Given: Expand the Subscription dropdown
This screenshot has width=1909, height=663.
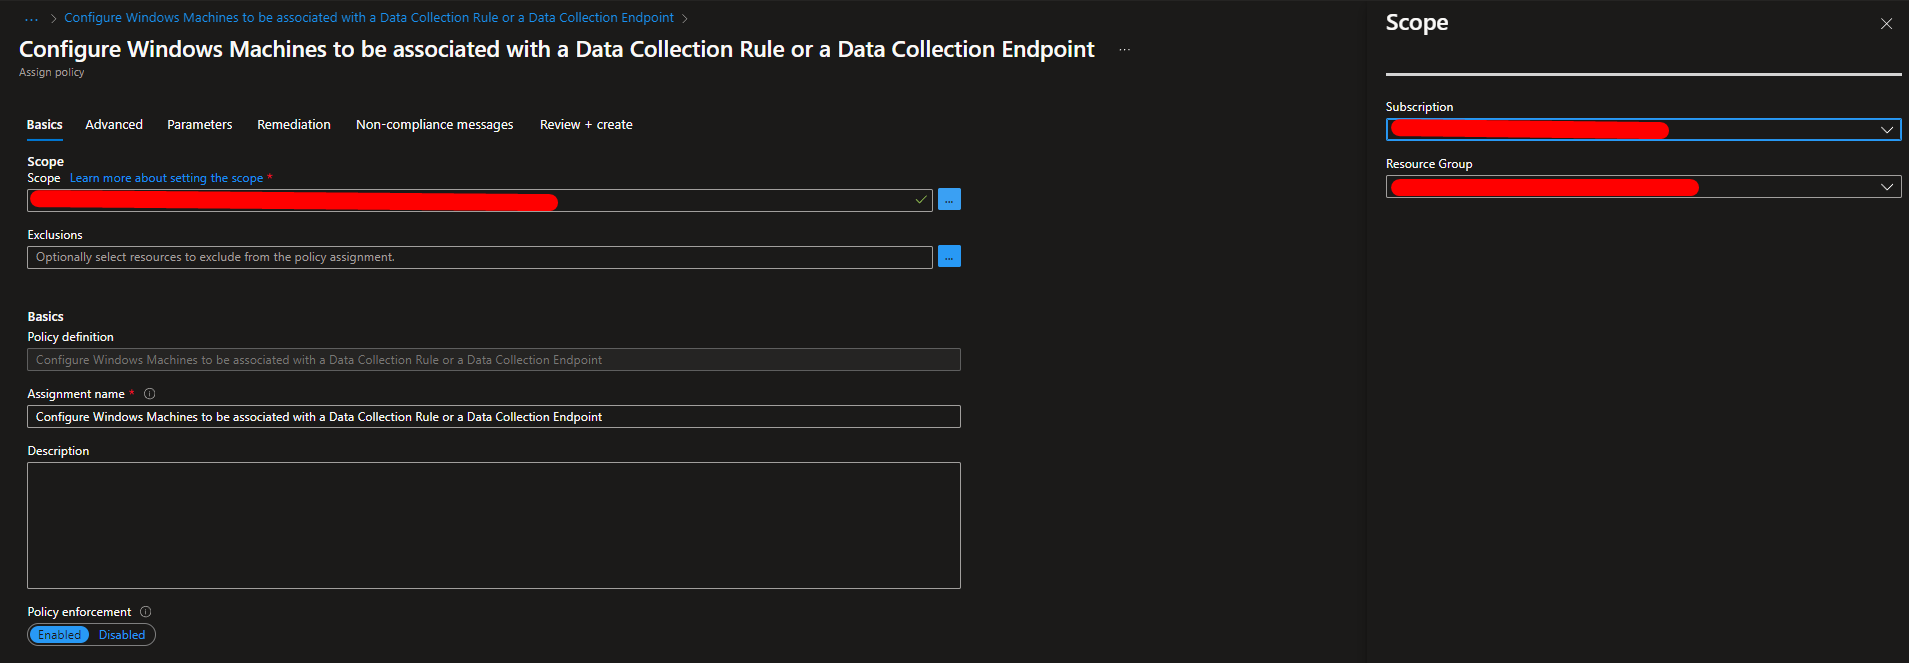Looking at the screenshot, I should pyautogui.click(x=1886, y=130).
